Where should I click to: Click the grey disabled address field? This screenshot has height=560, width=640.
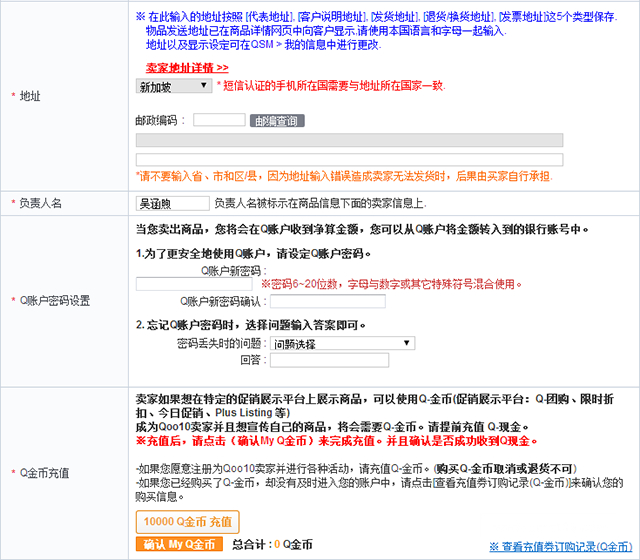348,140
